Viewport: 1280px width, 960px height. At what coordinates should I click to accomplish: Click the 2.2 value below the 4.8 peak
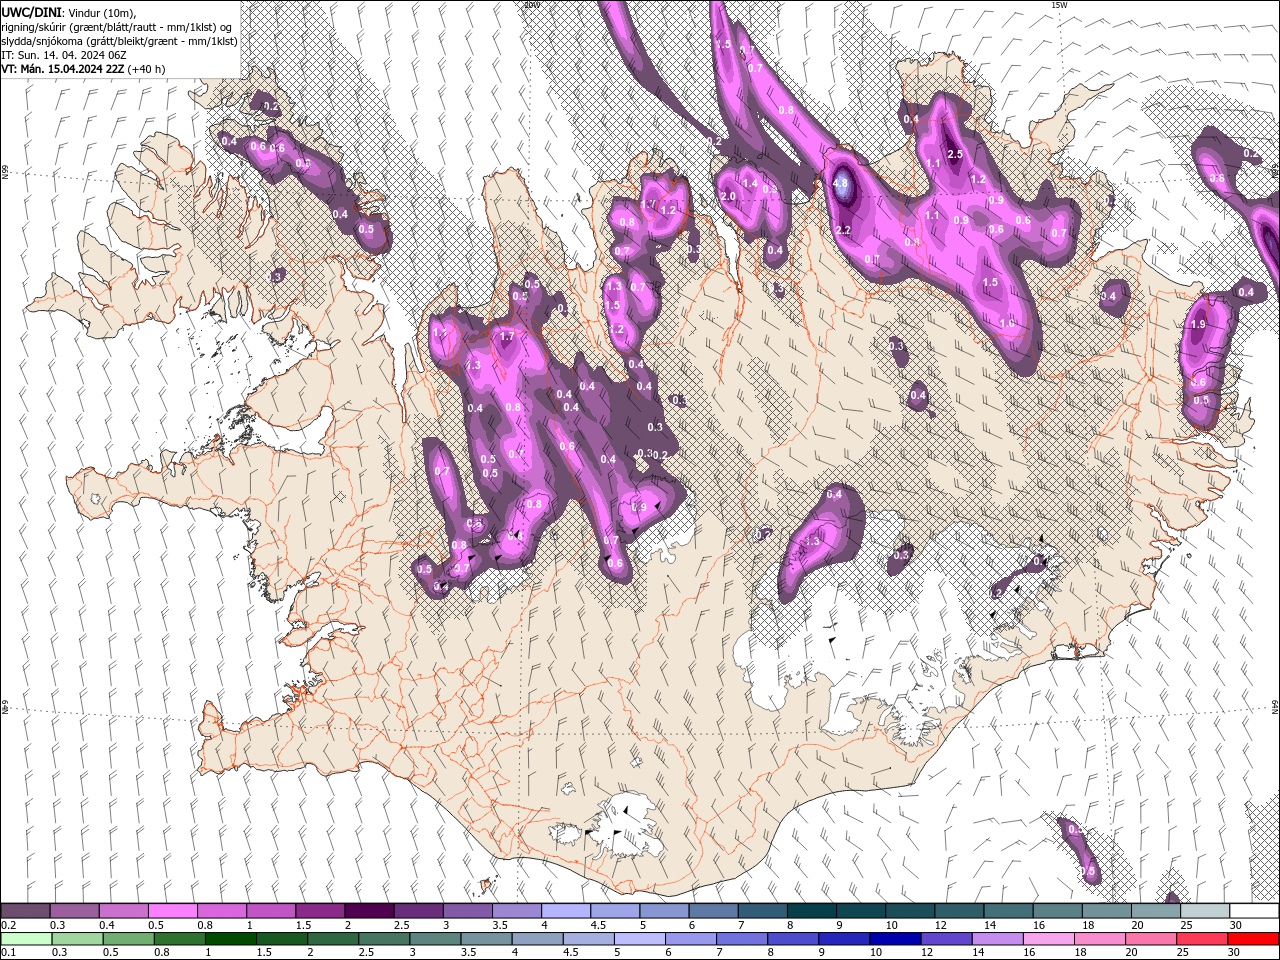843,231
